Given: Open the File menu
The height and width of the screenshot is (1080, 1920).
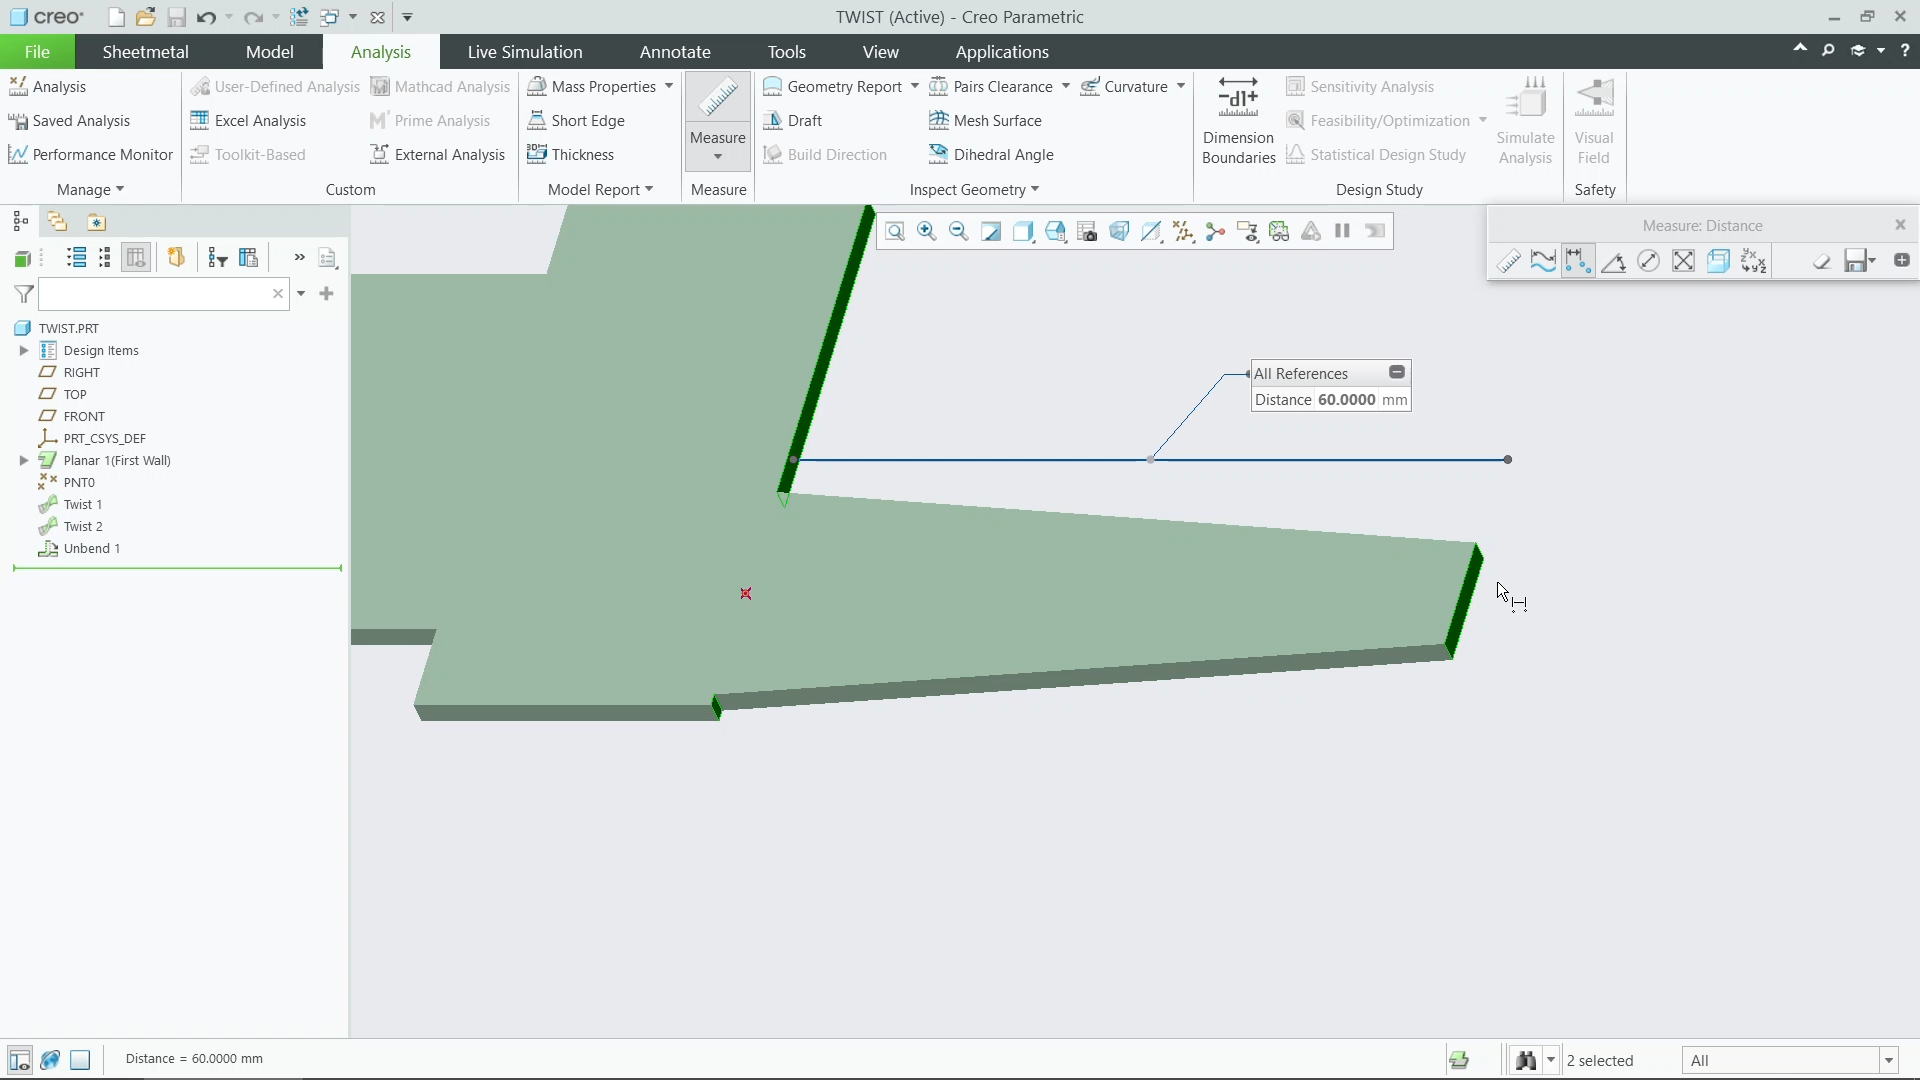Looking at the screenshot, I should [x=37, y=52].
